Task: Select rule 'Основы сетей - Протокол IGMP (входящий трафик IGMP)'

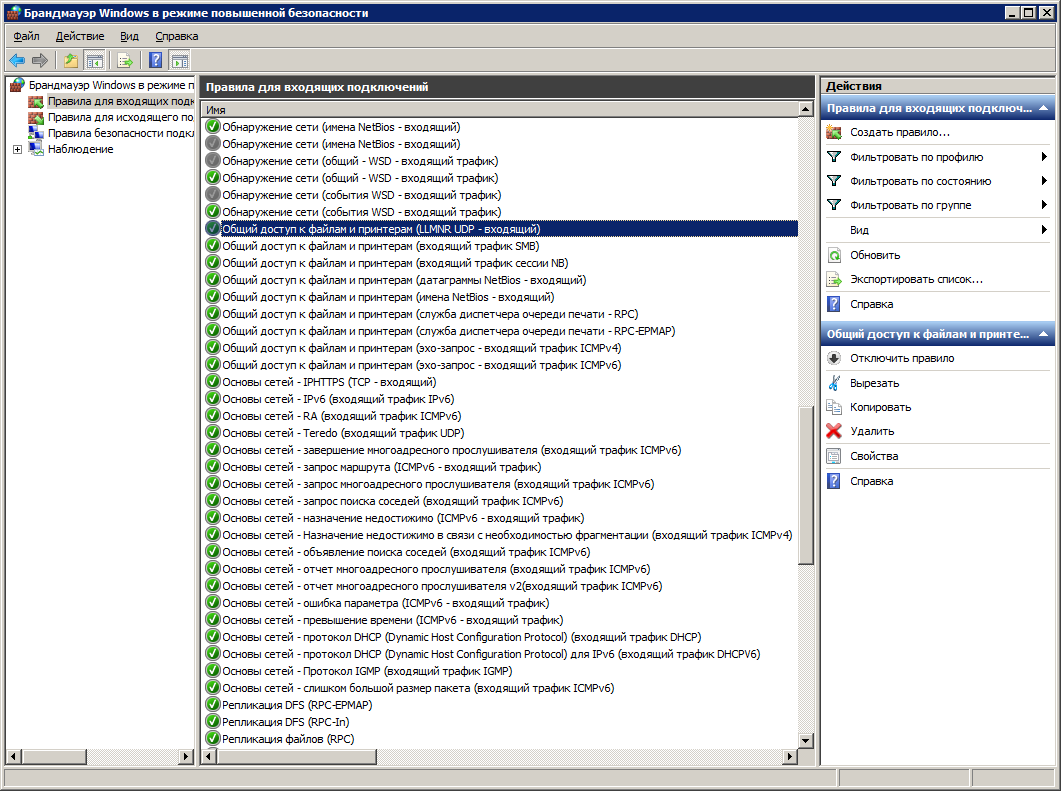Action: point(367,671)
